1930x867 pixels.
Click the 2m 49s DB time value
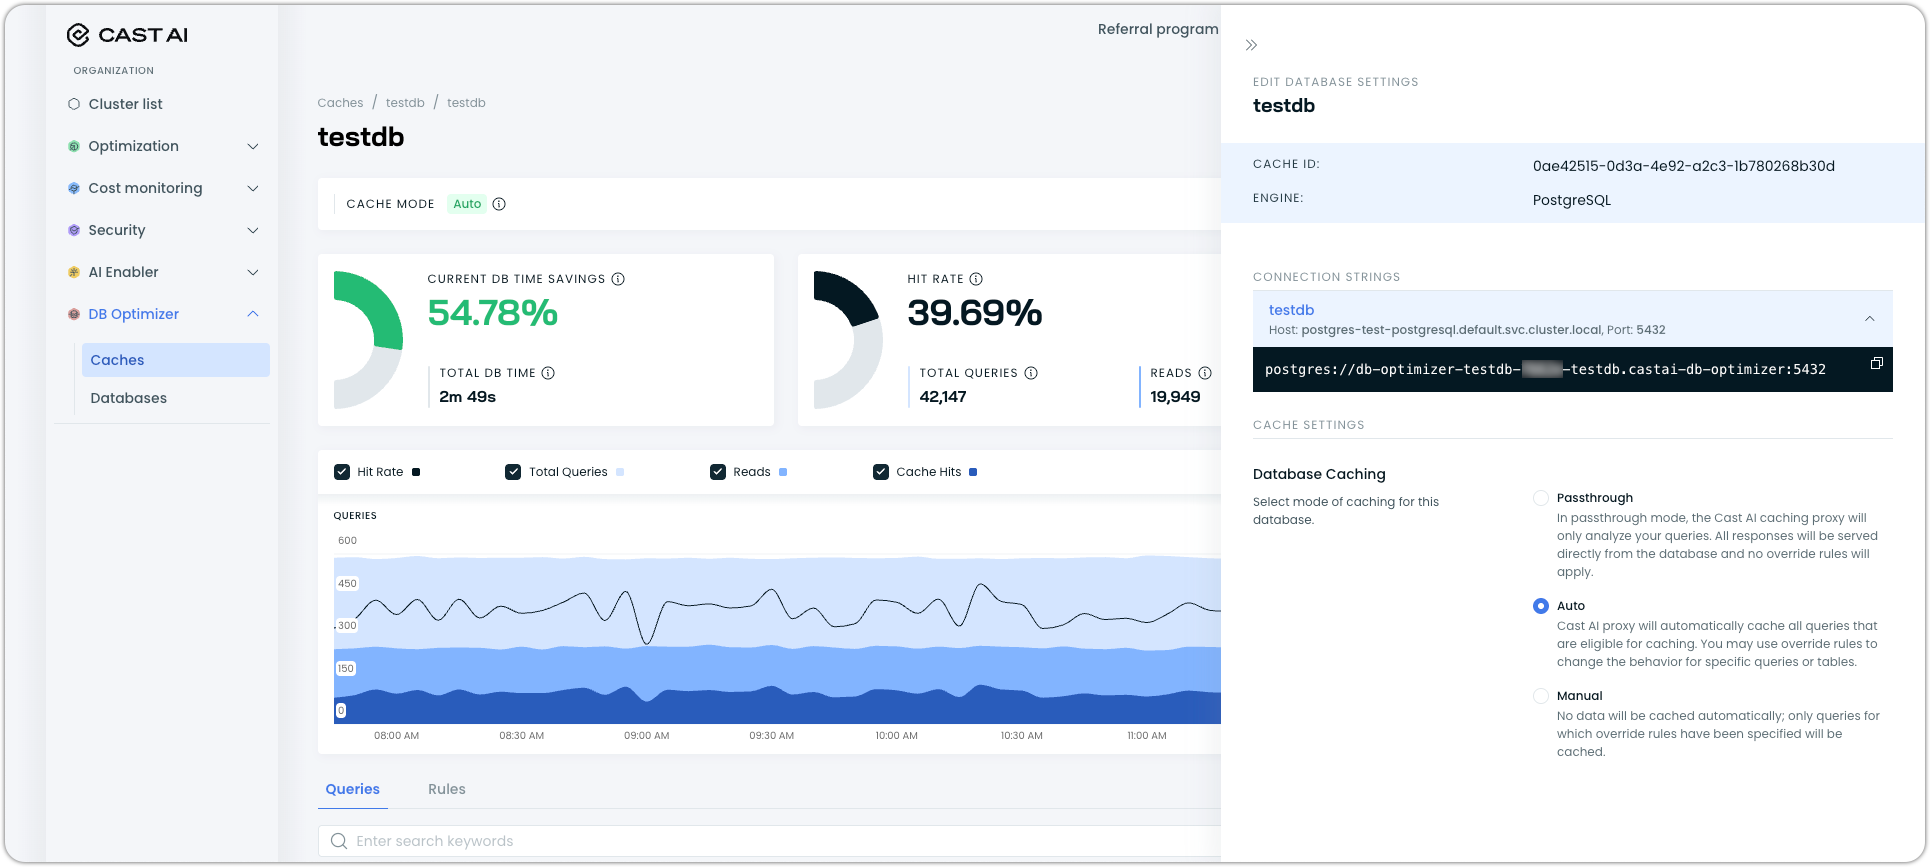point(467,397)
